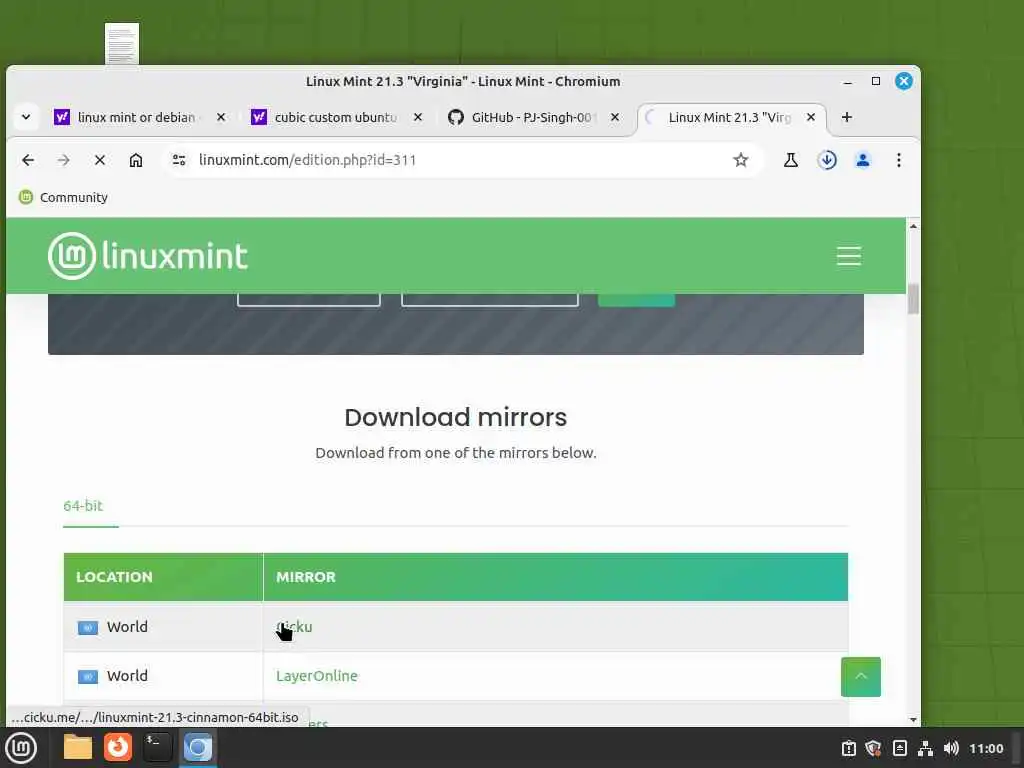Switch to GitHub PJ-Singh tab
Screen dimensions: 1024x768
coord(532,118)
